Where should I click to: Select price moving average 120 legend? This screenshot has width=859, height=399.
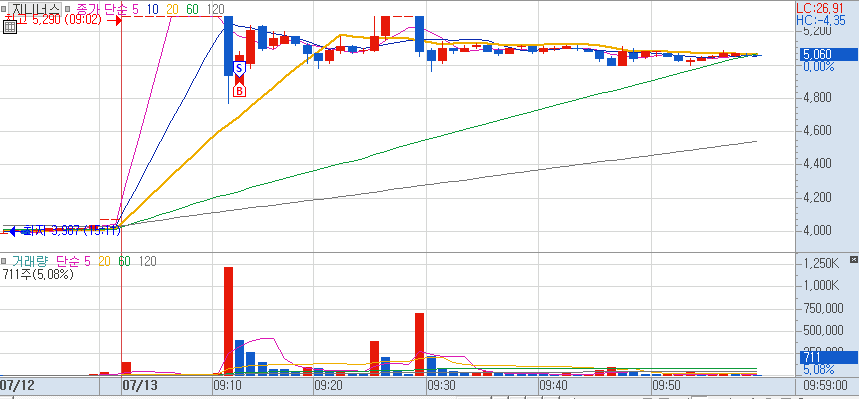pos(217,9)
